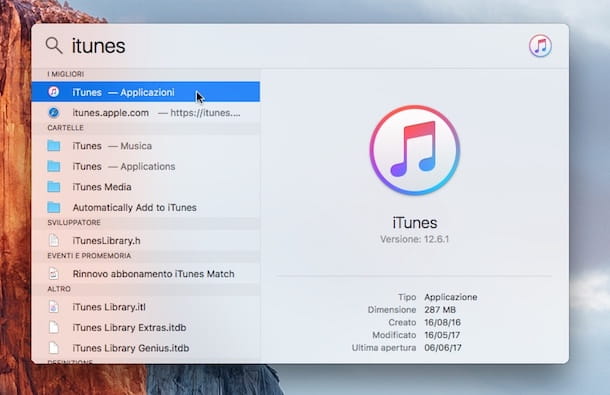Screen dimensions: 610x395
Task: Click the ALTRO section header
Action: coord(59,289)
